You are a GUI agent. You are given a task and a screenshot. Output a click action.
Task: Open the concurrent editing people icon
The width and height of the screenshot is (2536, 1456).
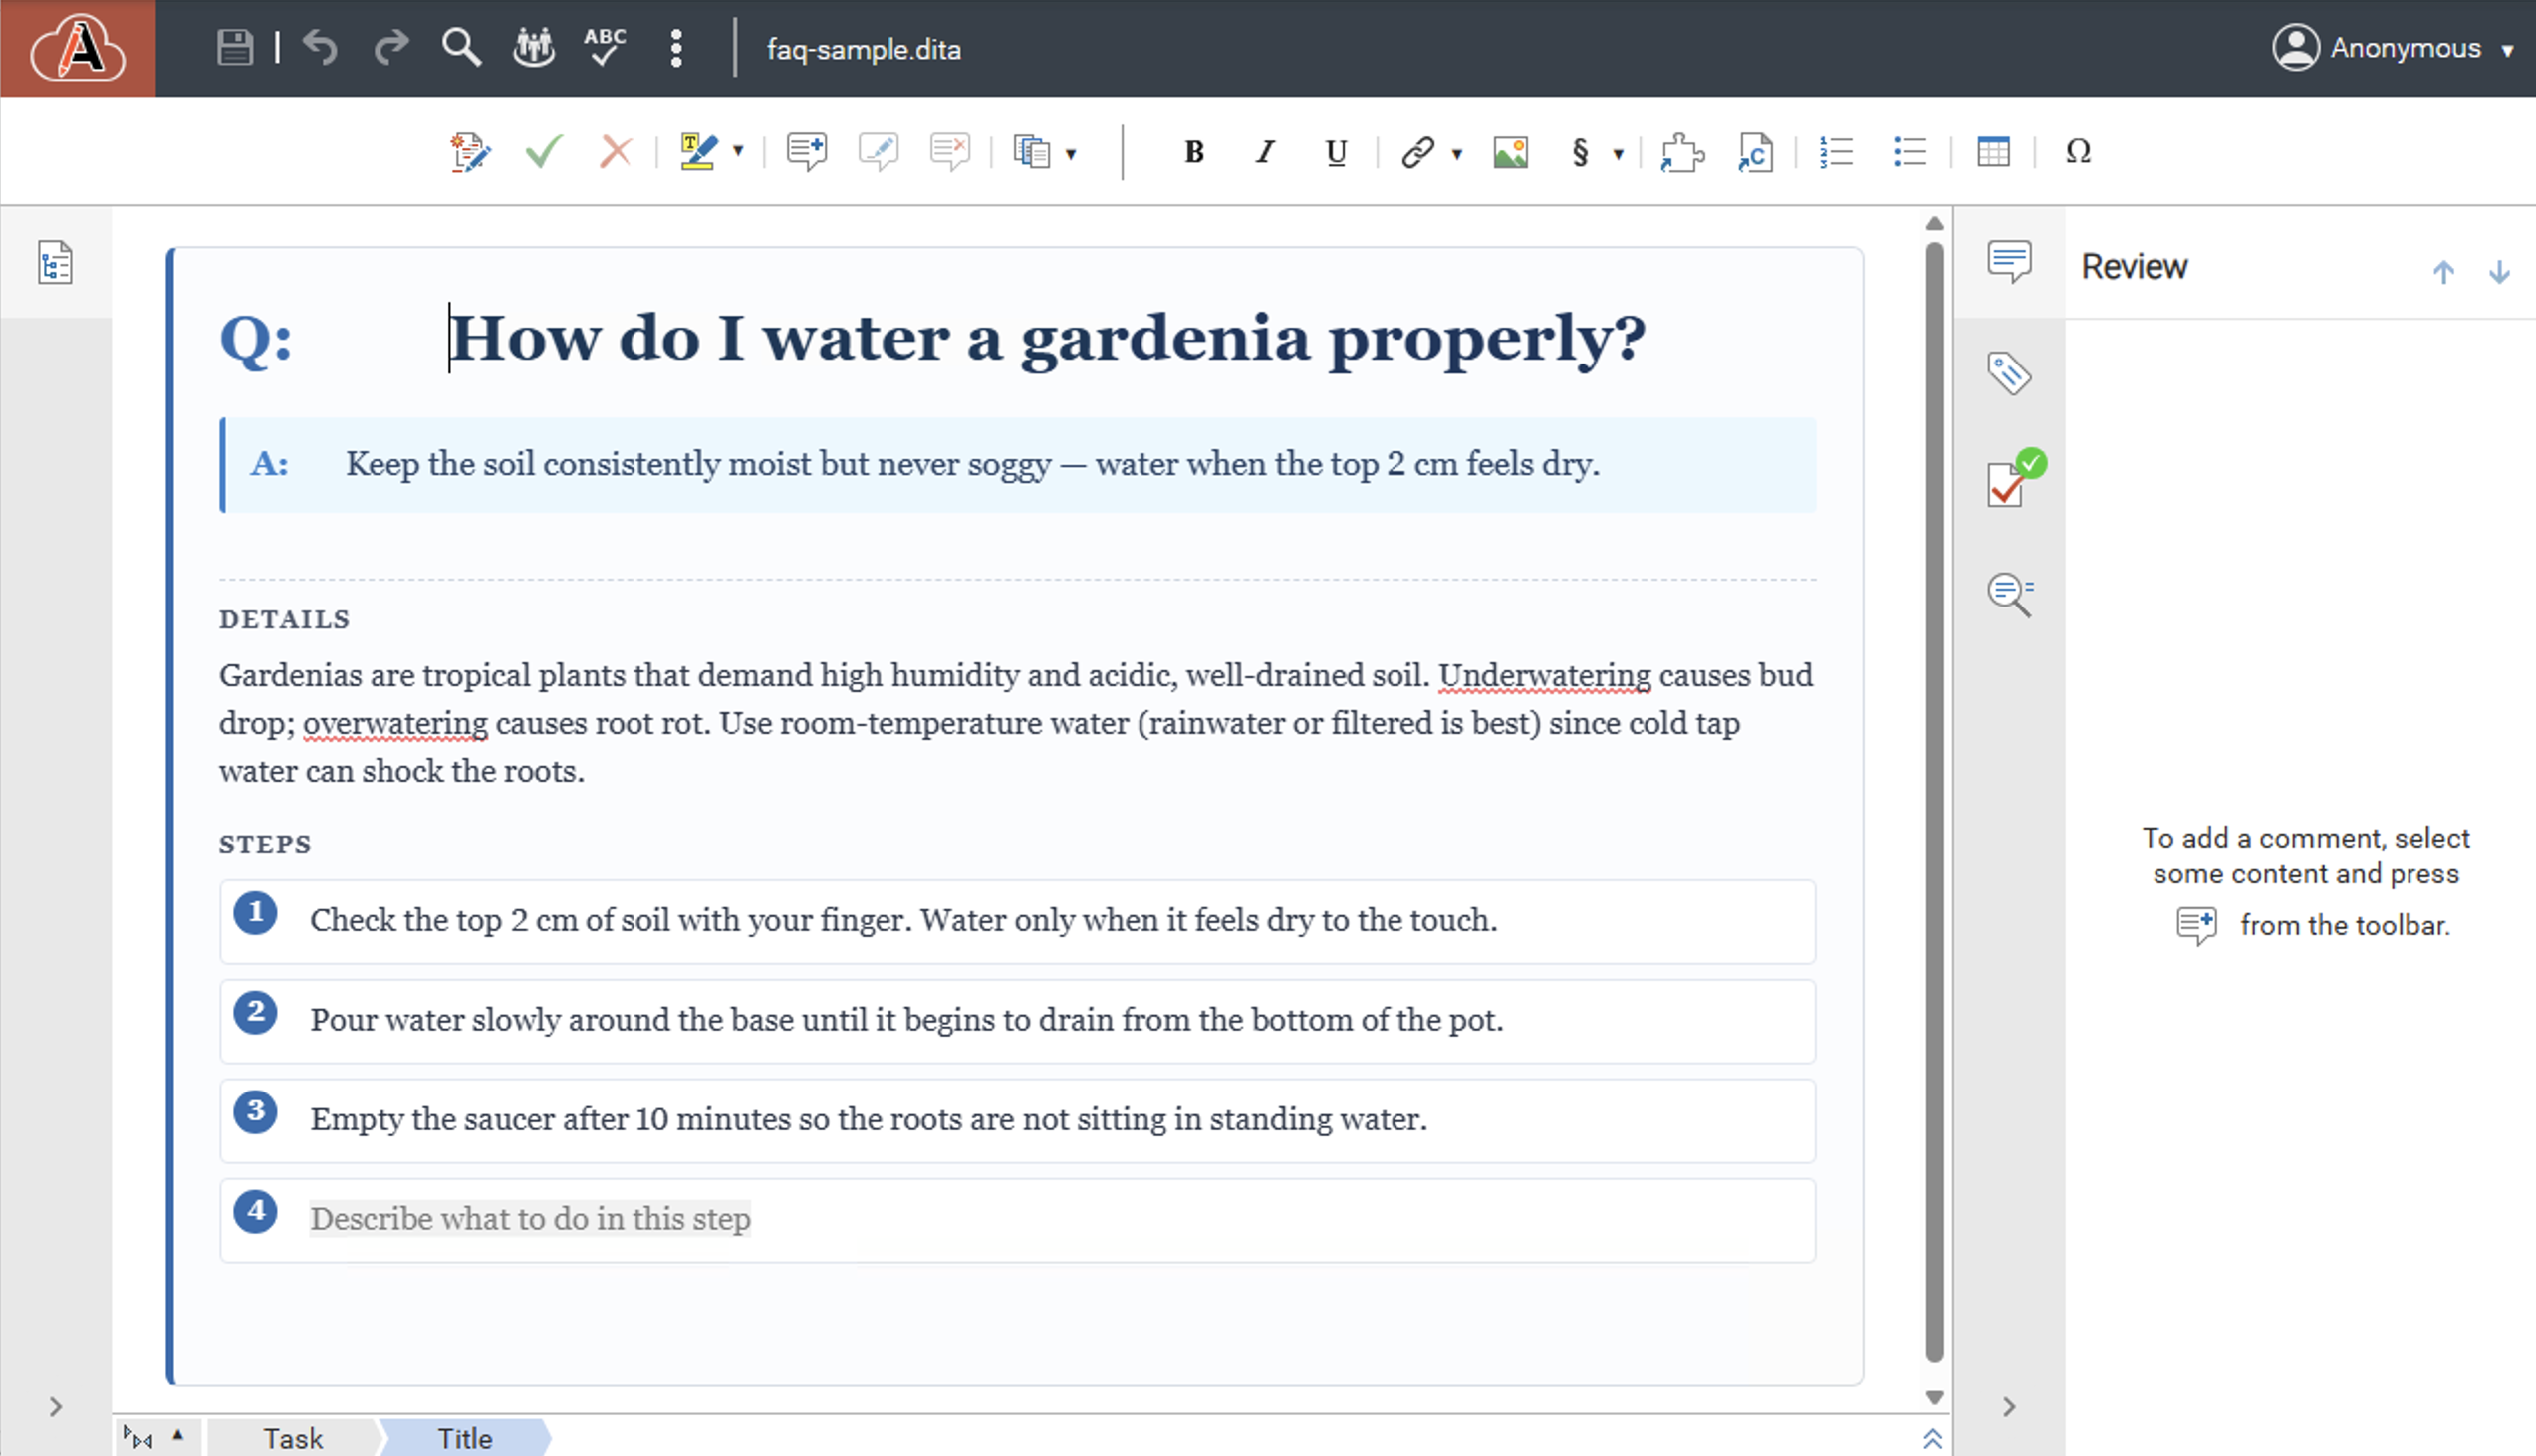(533, 48)
